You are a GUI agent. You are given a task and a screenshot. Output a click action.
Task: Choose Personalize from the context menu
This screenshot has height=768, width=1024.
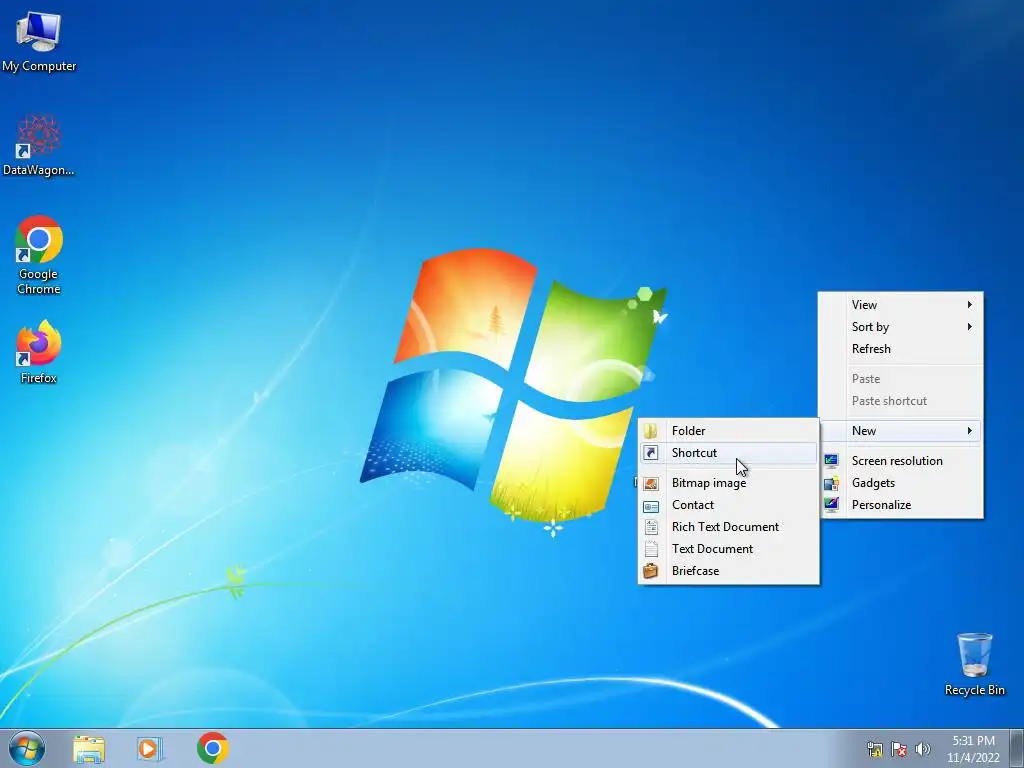(x=901, y=505)
